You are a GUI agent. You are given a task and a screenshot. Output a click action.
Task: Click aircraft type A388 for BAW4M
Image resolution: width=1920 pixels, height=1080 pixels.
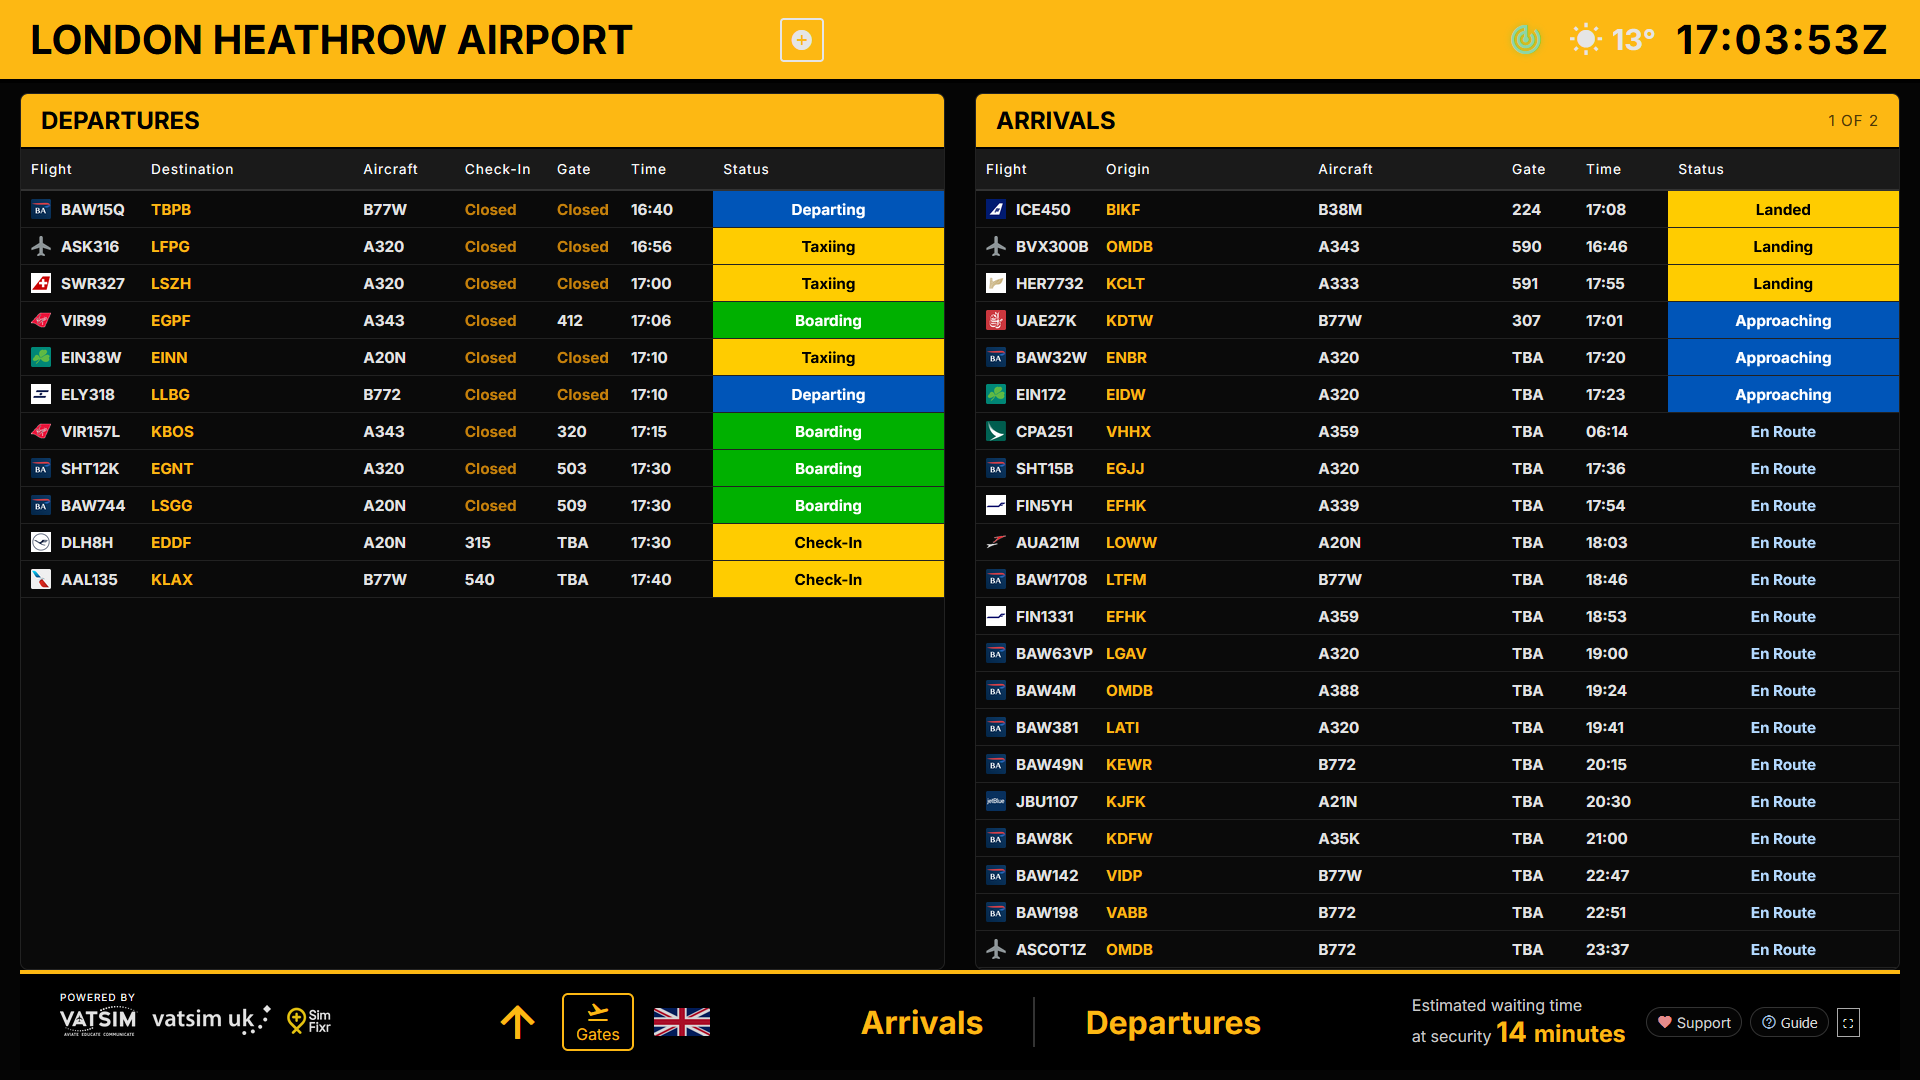(1338, 691)
